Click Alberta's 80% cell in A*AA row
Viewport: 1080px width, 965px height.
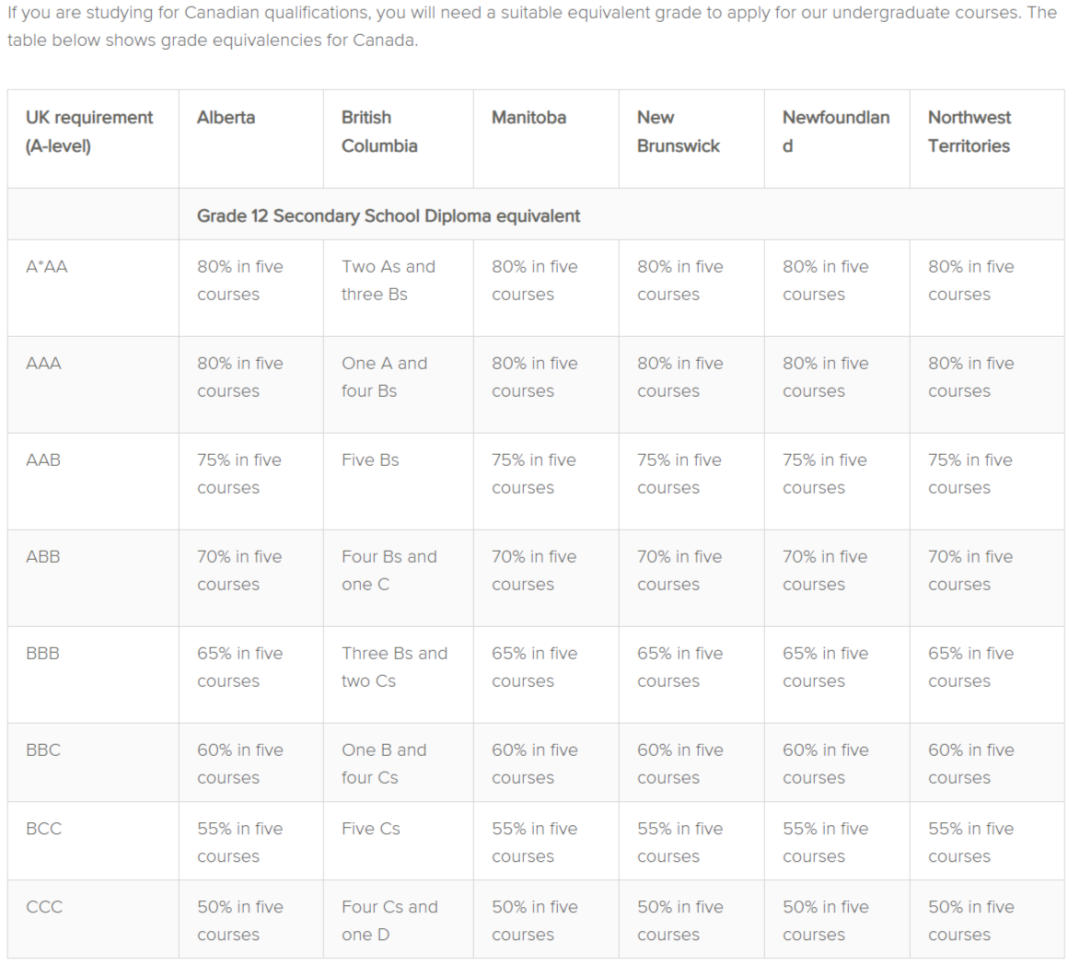coord(251,288)
